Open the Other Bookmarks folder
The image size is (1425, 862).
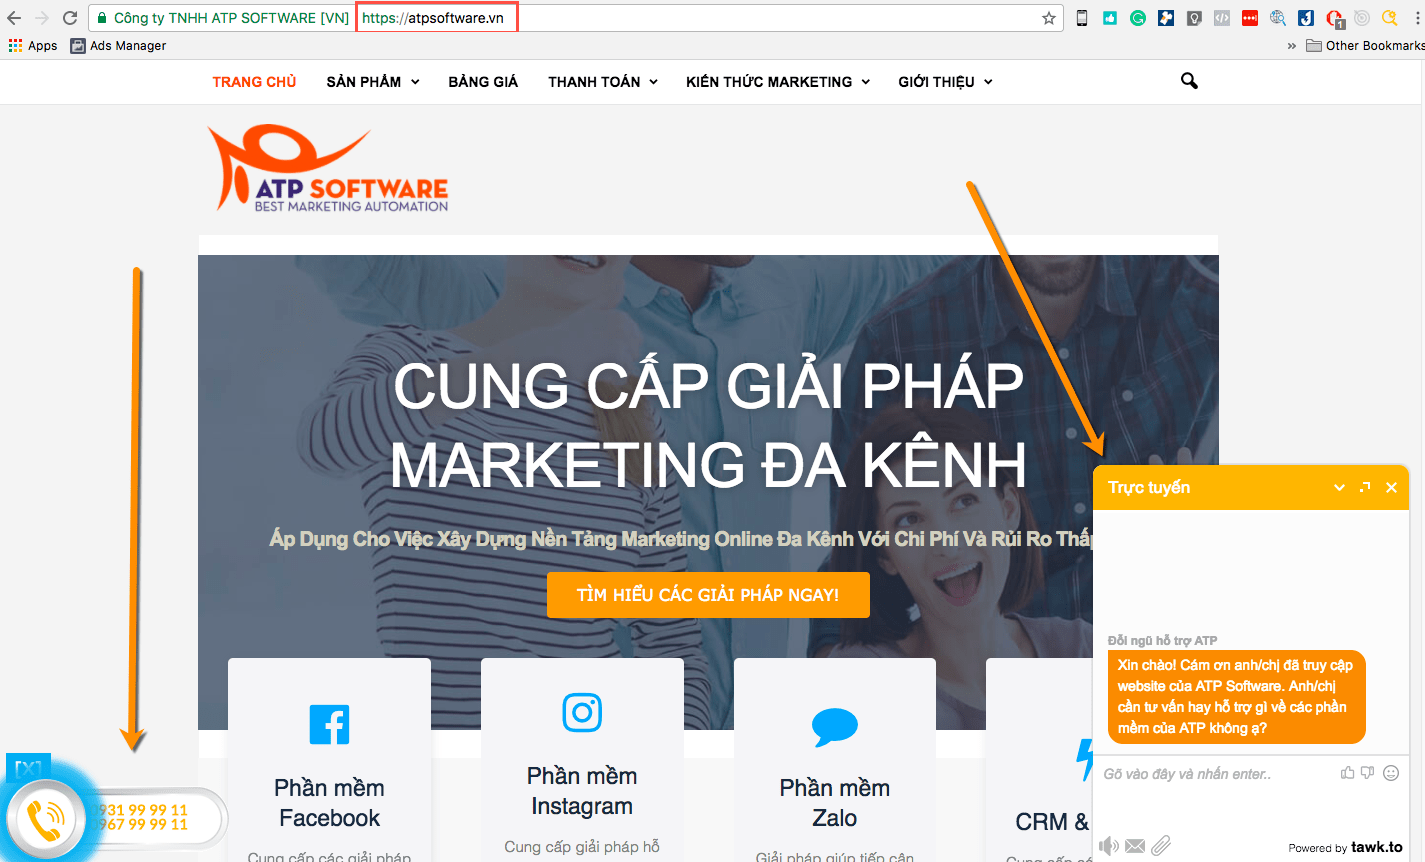tap(1365, 46)
